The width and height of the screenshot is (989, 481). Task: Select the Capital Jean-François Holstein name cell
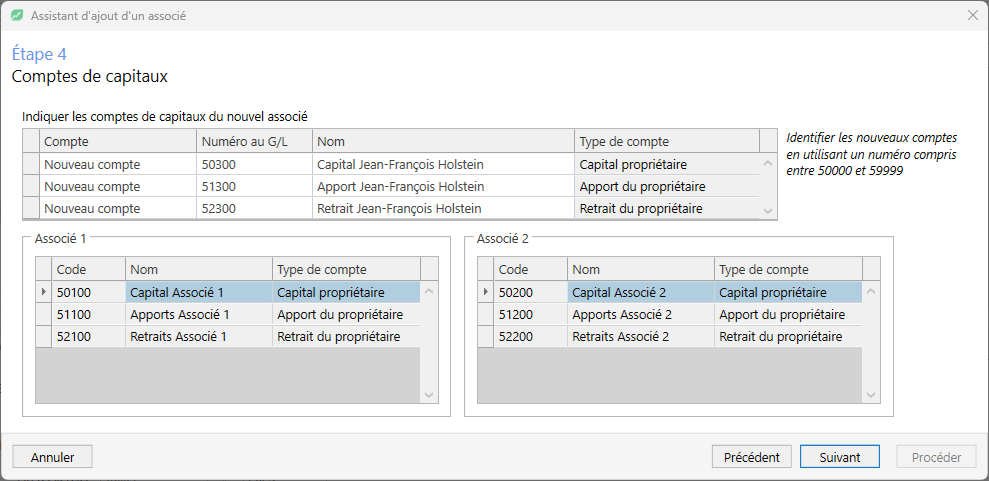click(443, 165)
